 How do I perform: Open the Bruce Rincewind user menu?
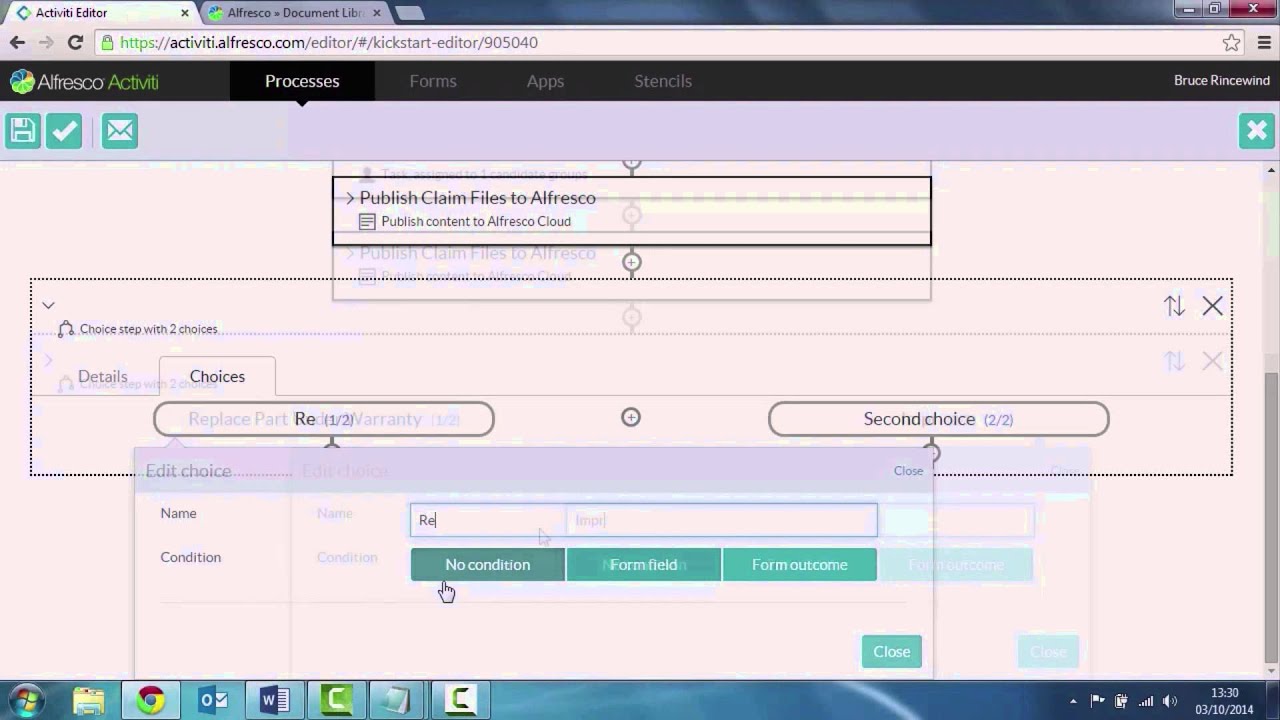(1222, 81)
